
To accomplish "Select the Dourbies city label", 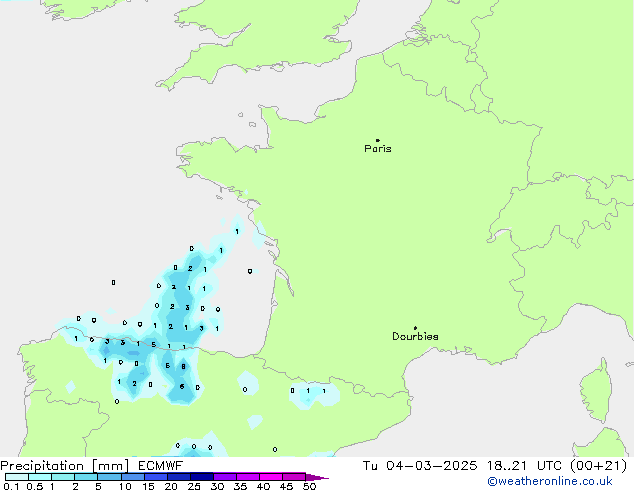I will [x=415, y=337].
